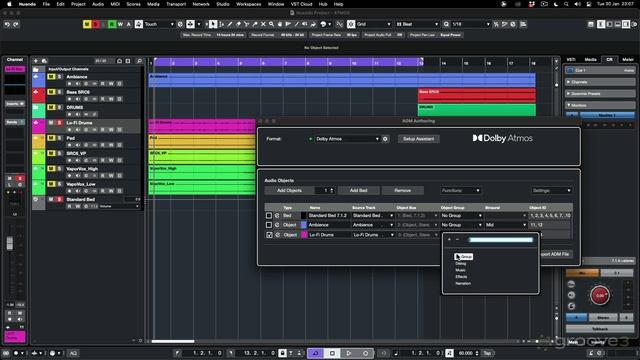The height and width of the screenshot is (360, 640).
Task: Choose Effects in the group popup list
Action: [461, 277]
